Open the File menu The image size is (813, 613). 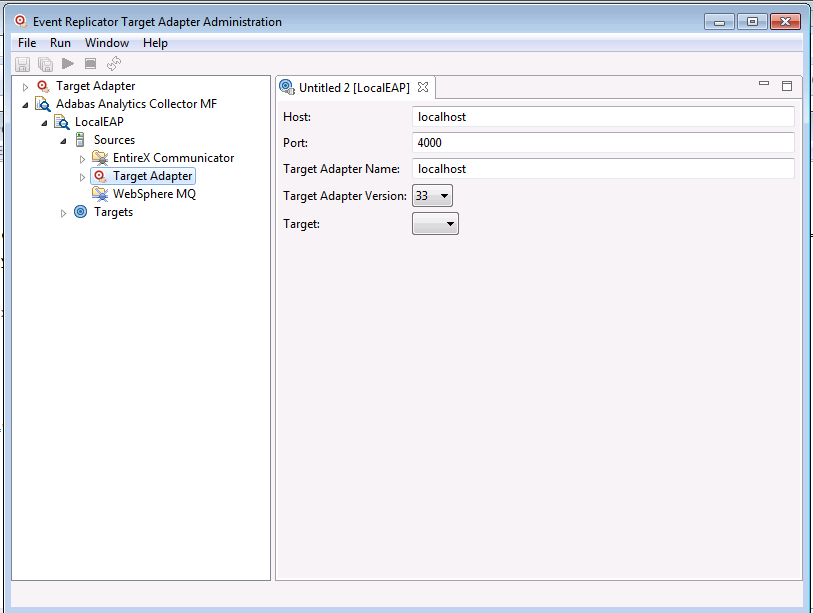pos(27,43)
